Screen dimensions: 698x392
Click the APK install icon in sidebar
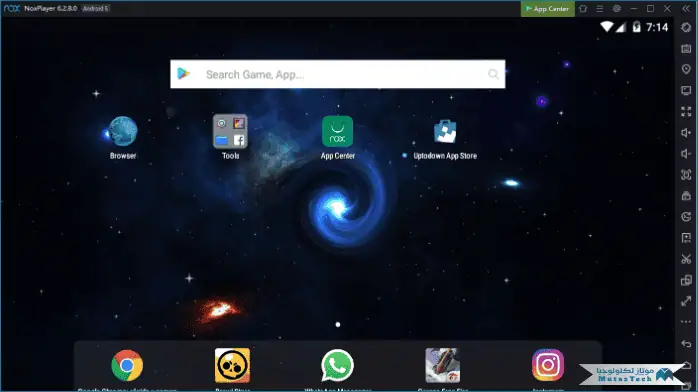click(686, 196)
